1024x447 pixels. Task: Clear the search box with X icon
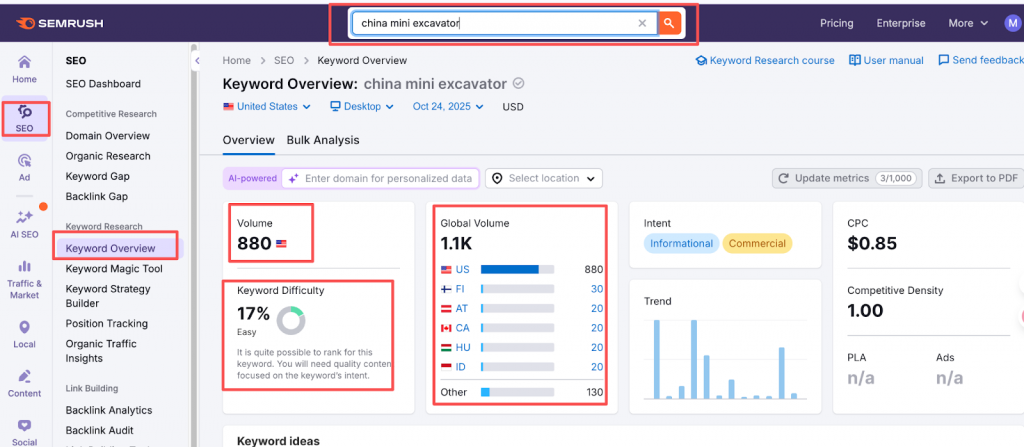642,23
